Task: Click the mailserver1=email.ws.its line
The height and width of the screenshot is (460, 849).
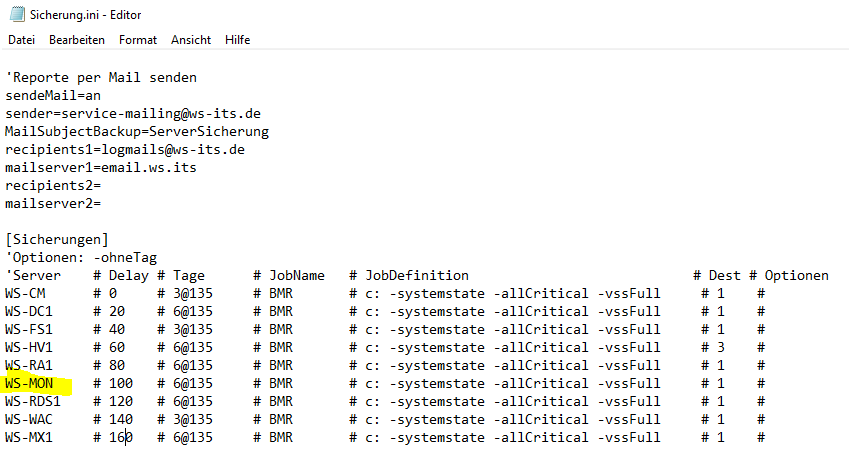Action: 101,168
